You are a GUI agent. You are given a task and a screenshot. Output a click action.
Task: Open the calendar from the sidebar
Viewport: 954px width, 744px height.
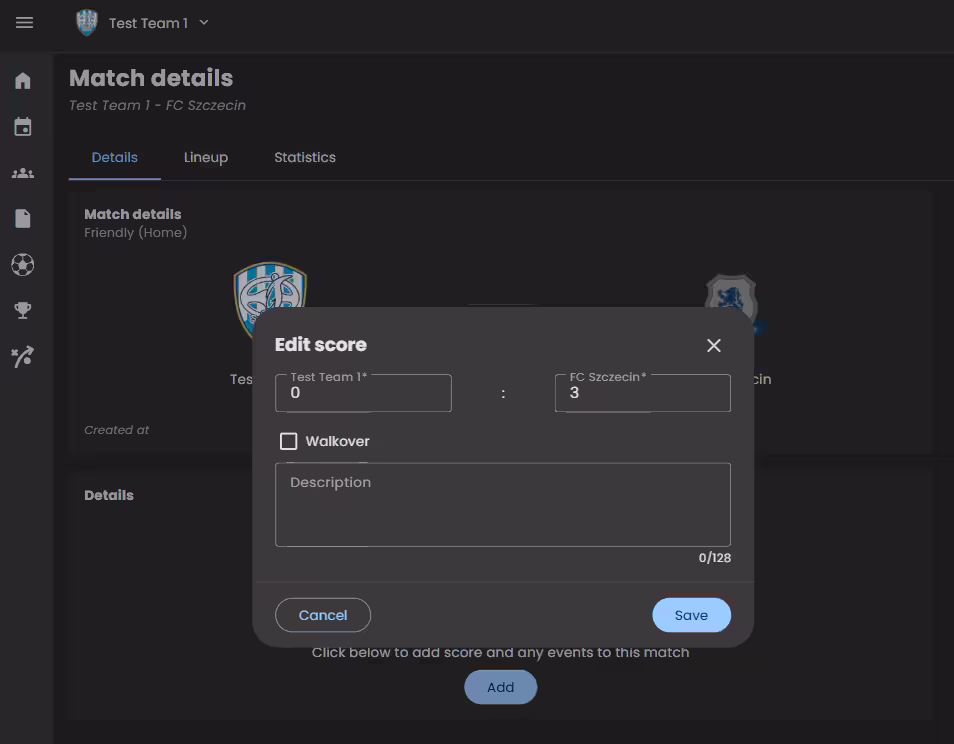tap(23, 127)
